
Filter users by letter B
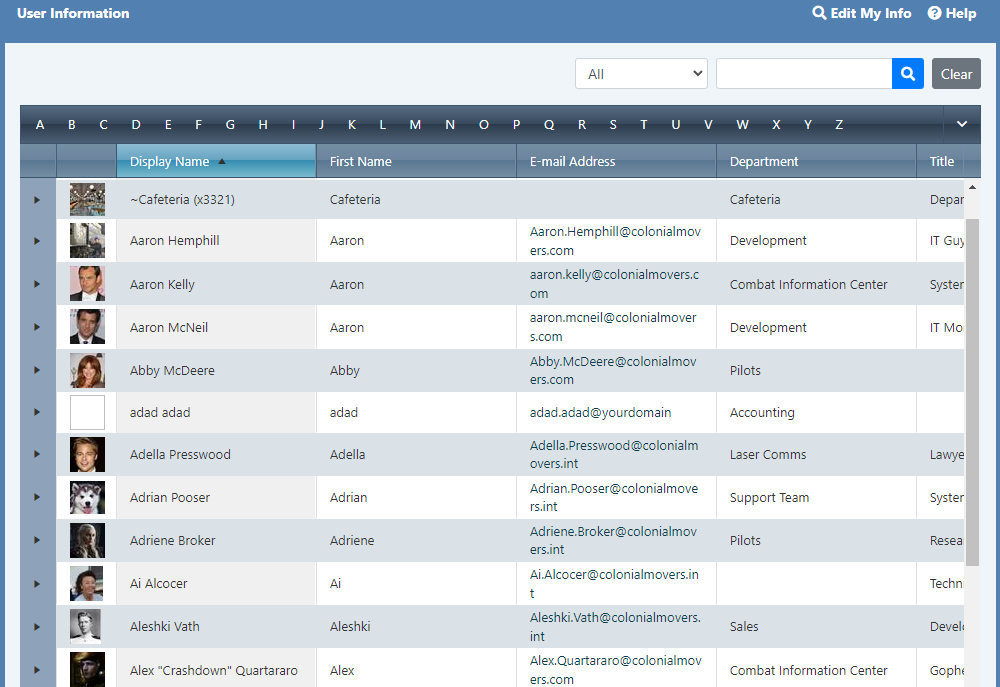(x=71, y=125)
